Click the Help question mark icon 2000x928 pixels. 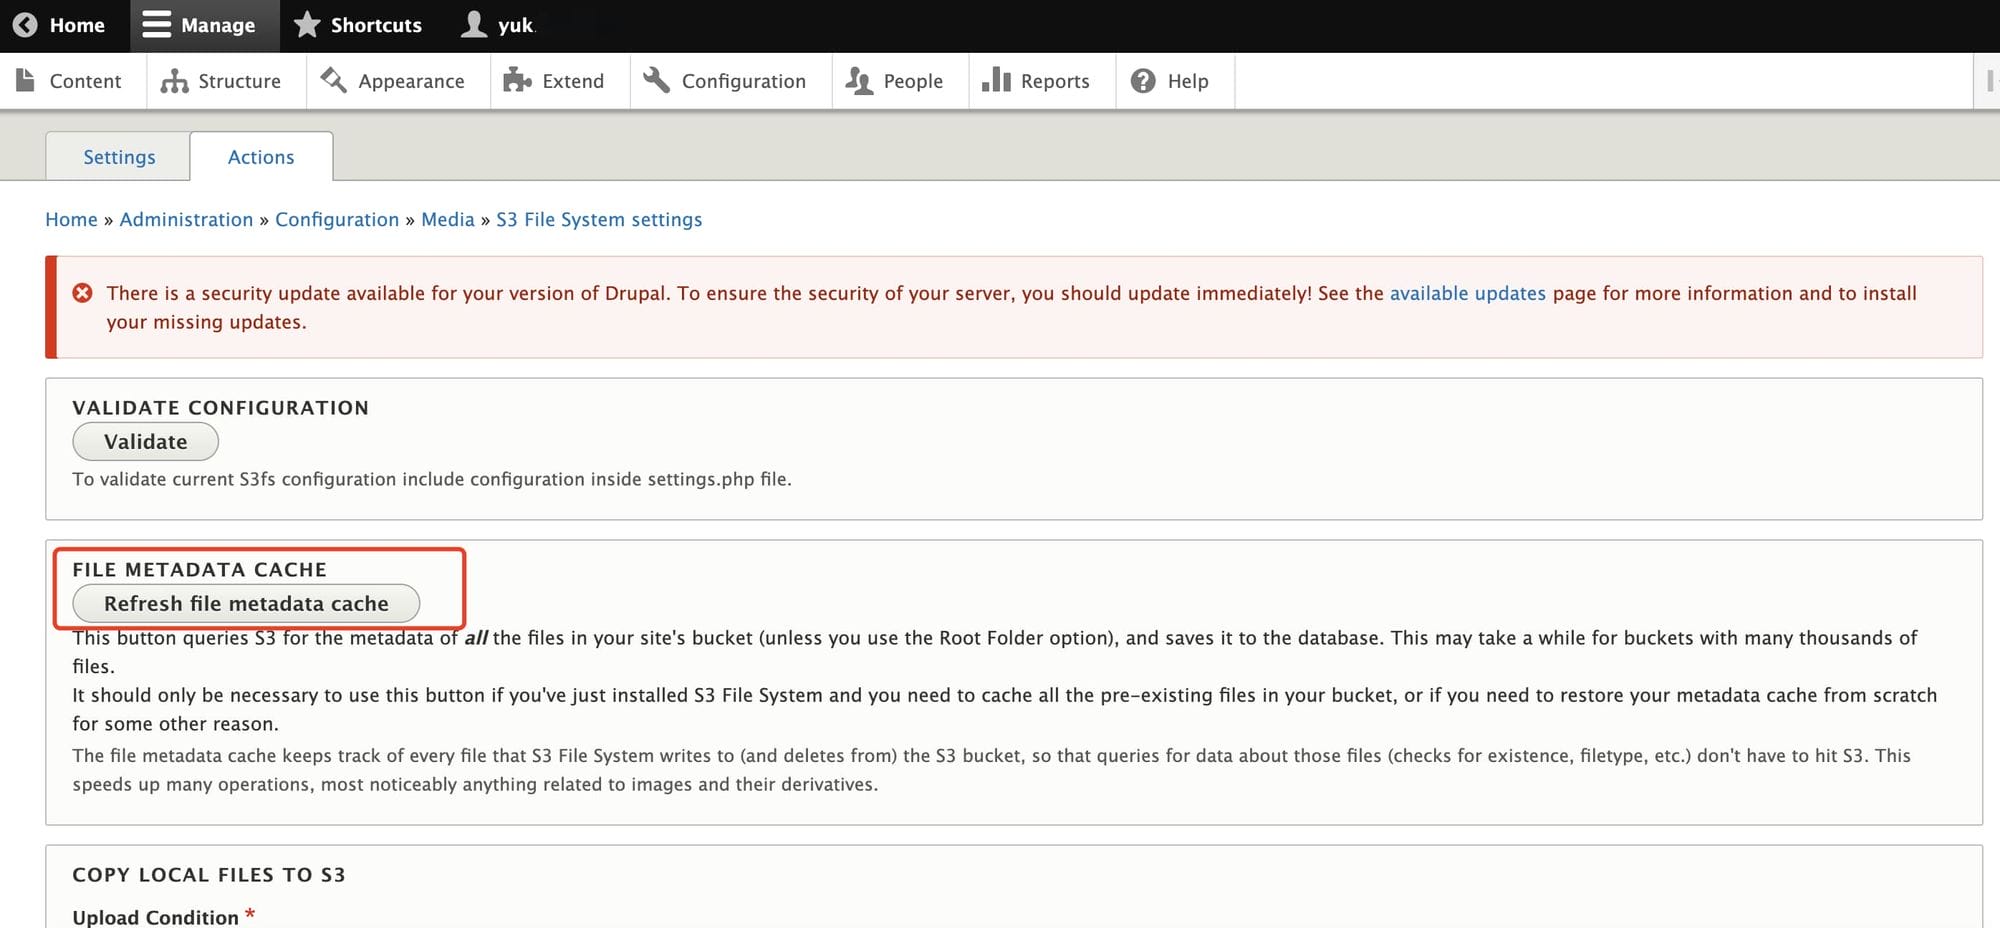[x=1143, y=81]
